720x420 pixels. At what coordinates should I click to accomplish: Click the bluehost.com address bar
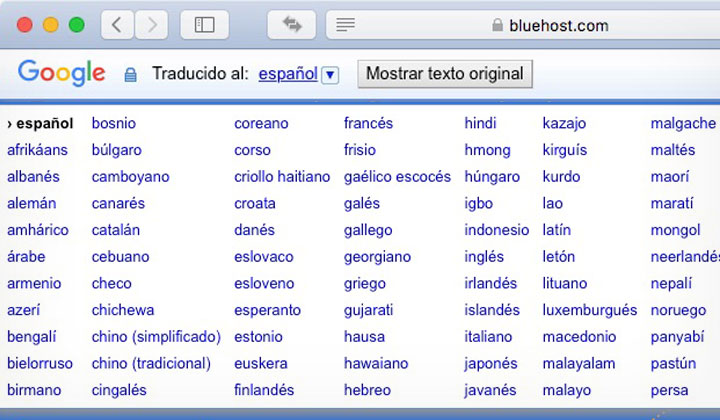(x=523, y=25)
